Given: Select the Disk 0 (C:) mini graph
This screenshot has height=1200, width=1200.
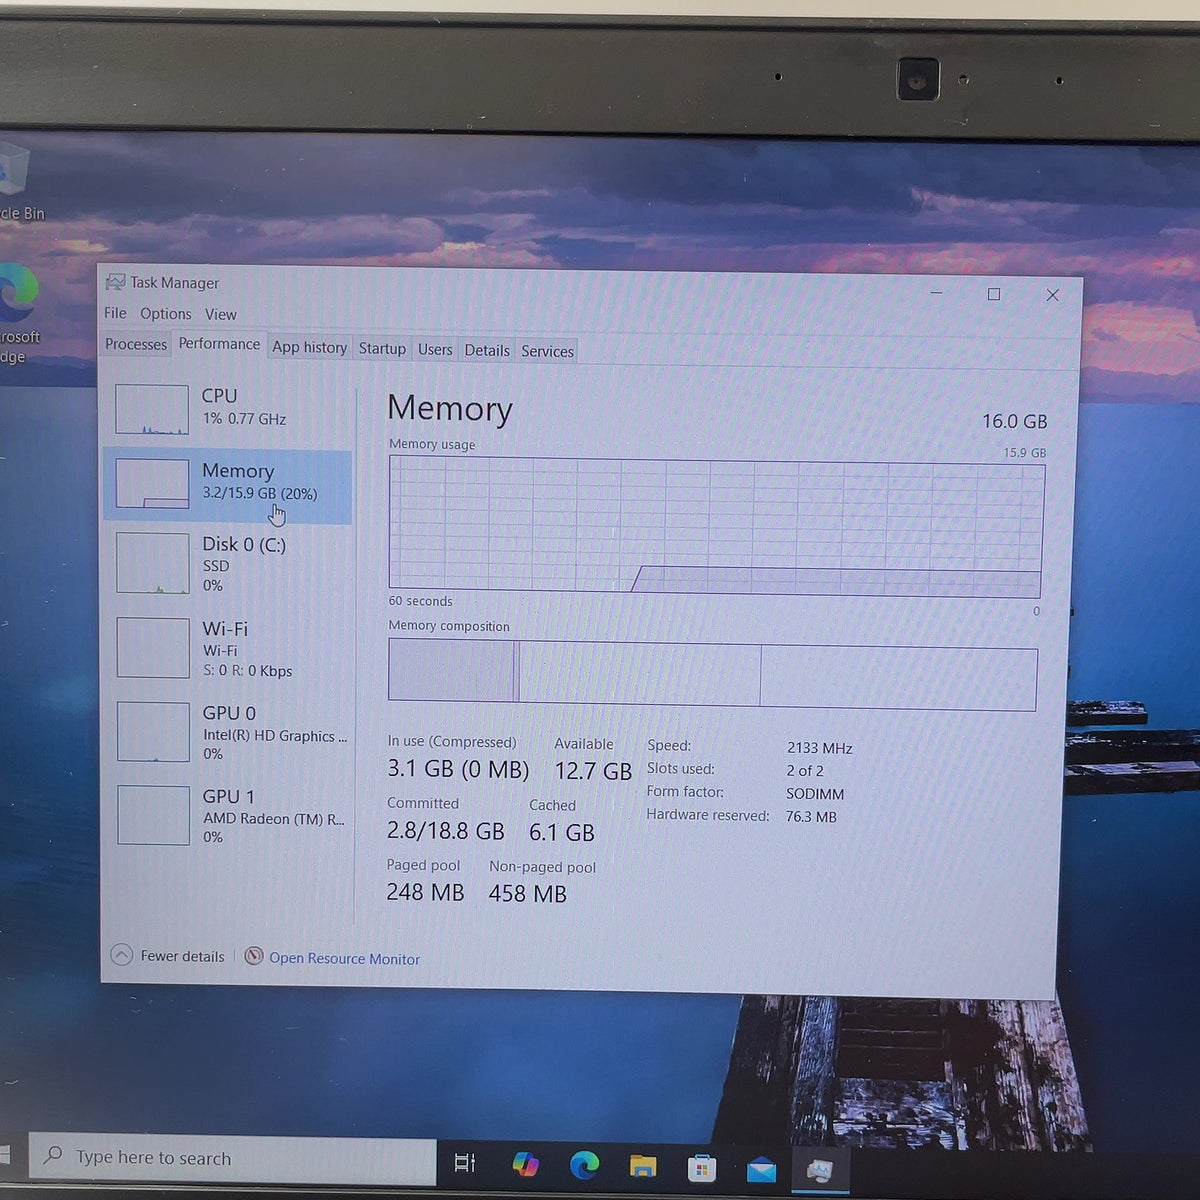Looking at the screenshot, I should [x=153, y=563].
